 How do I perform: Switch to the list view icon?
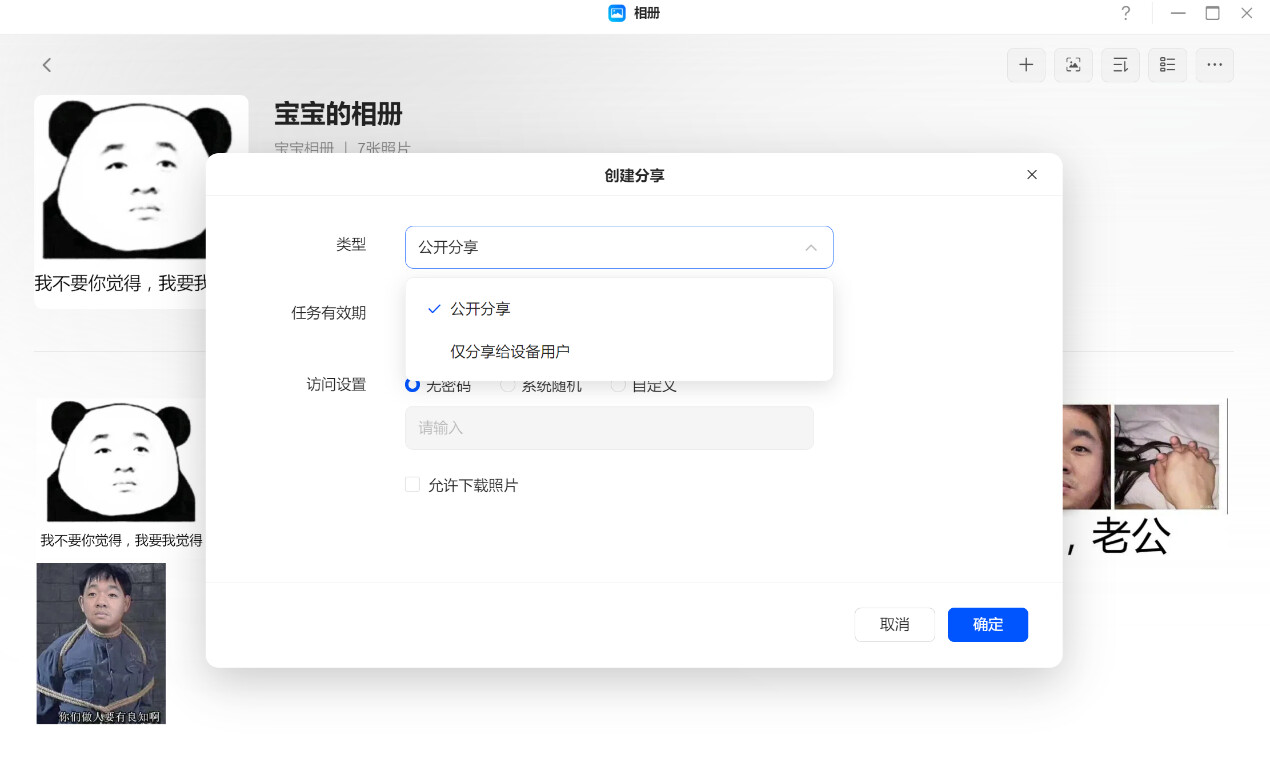tap(1167, 65)
